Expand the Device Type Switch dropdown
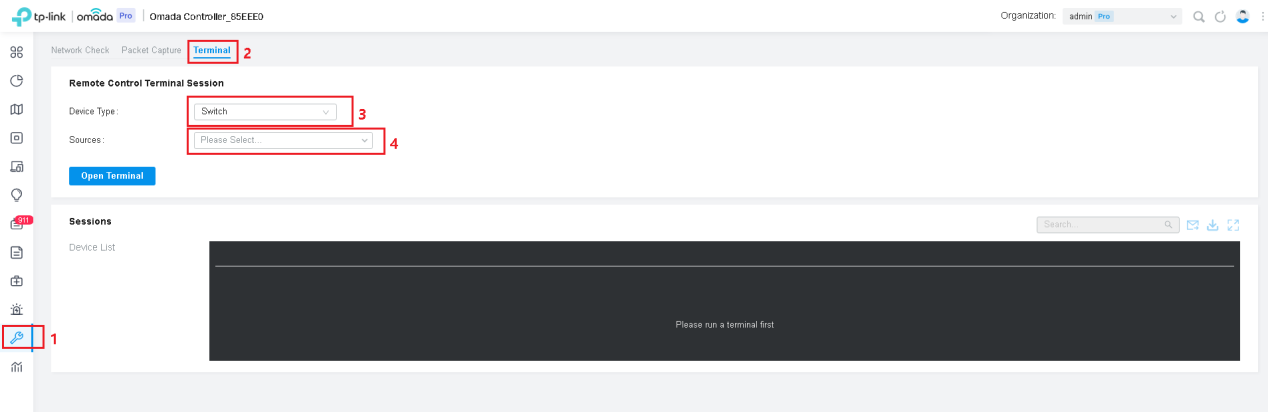This screenshot has width=1268, height=412. [x=265, y=111]
